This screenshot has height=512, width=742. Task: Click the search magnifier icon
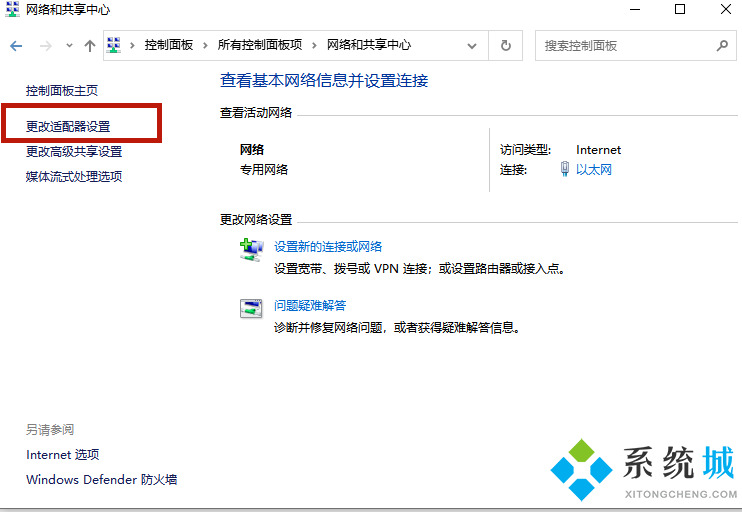(x=722, y=46)
